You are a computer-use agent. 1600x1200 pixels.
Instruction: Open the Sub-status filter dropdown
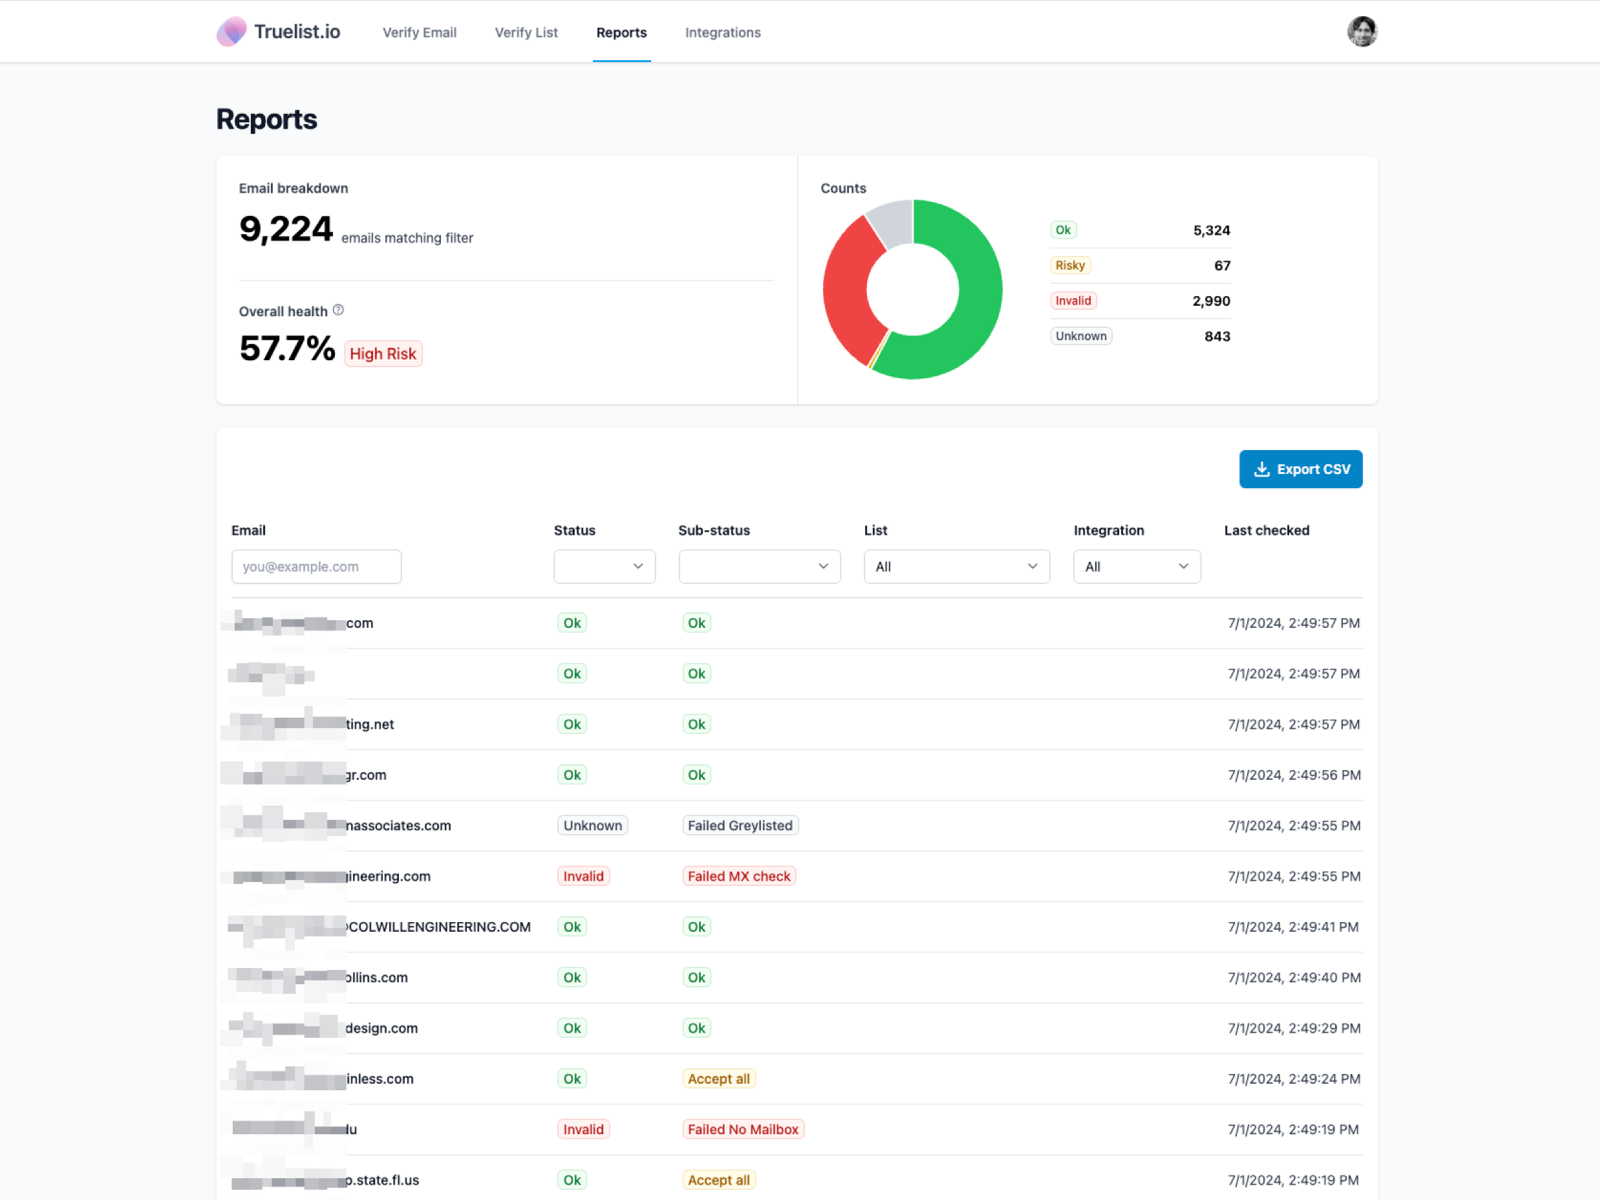click(x=760, y=566)
